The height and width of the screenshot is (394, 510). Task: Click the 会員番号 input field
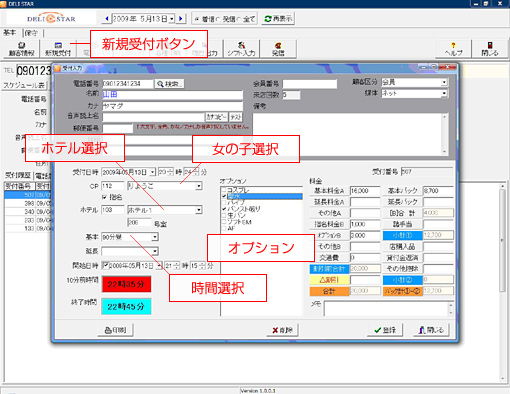310,84
